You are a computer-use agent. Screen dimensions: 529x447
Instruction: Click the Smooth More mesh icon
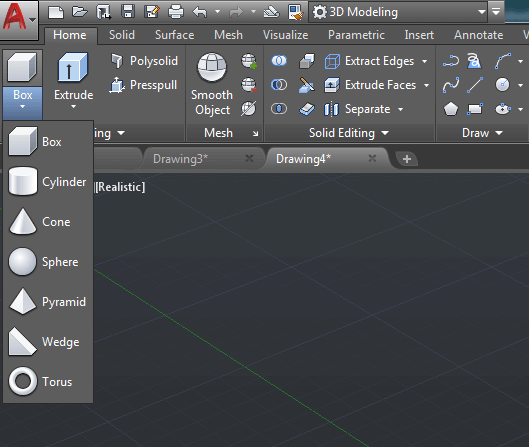[x=249, y=61]
